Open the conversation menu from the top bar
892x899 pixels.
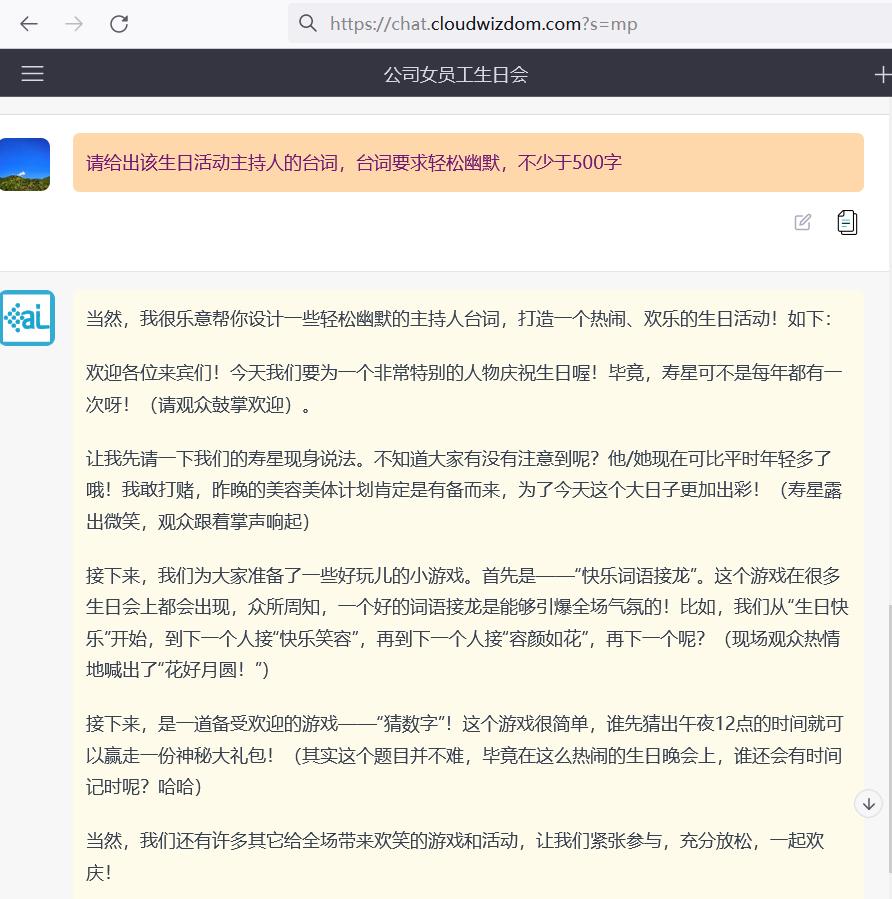click(x=33, y=72)
